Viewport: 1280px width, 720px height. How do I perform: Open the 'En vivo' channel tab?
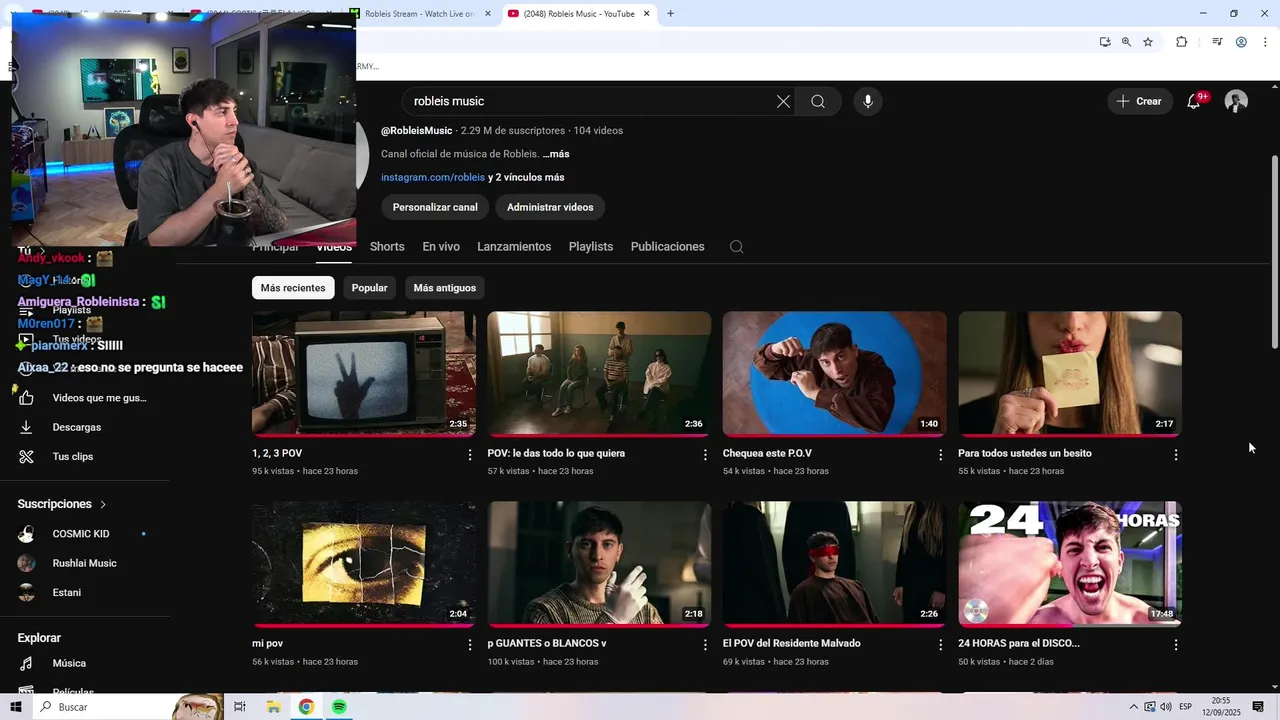(x=441, y=247)
